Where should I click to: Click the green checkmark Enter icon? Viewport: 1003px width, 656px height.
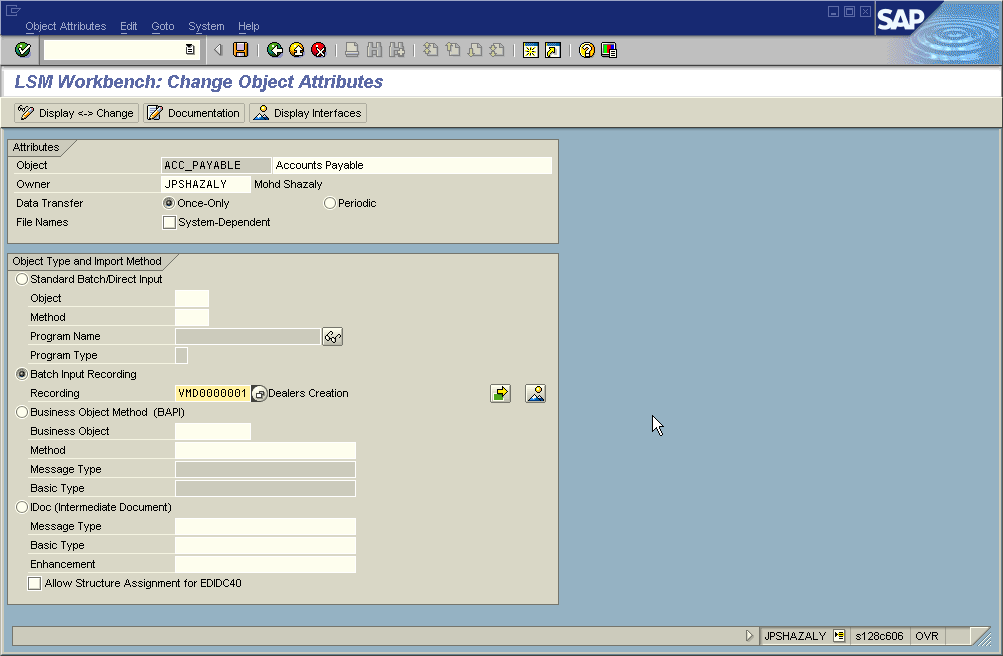click(20, 48)
